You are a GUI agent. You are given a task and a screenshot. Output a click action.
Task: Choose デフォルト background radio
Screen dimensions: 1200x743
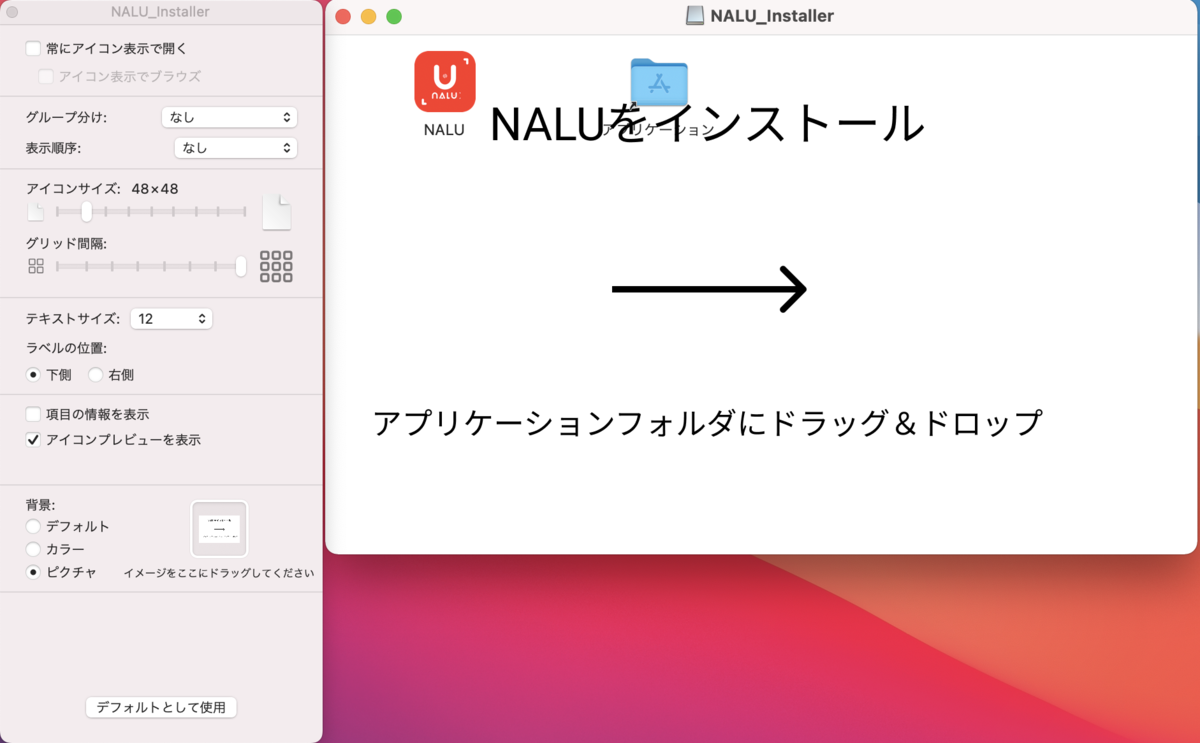[x=34, y=526]
